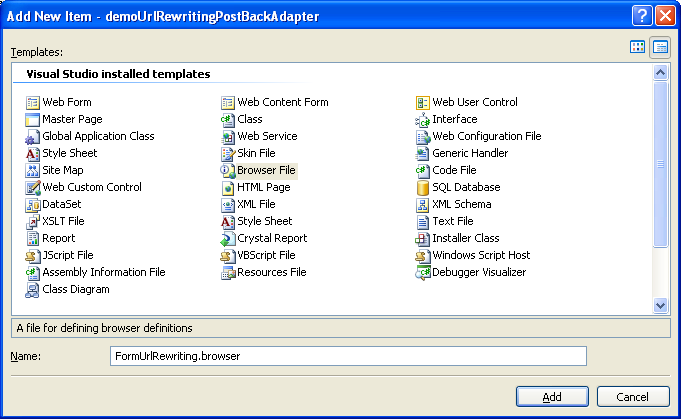This screenshot has height=419, width=681.
Task: Pick the Report template icon
Action: click(x=33, y=238)
